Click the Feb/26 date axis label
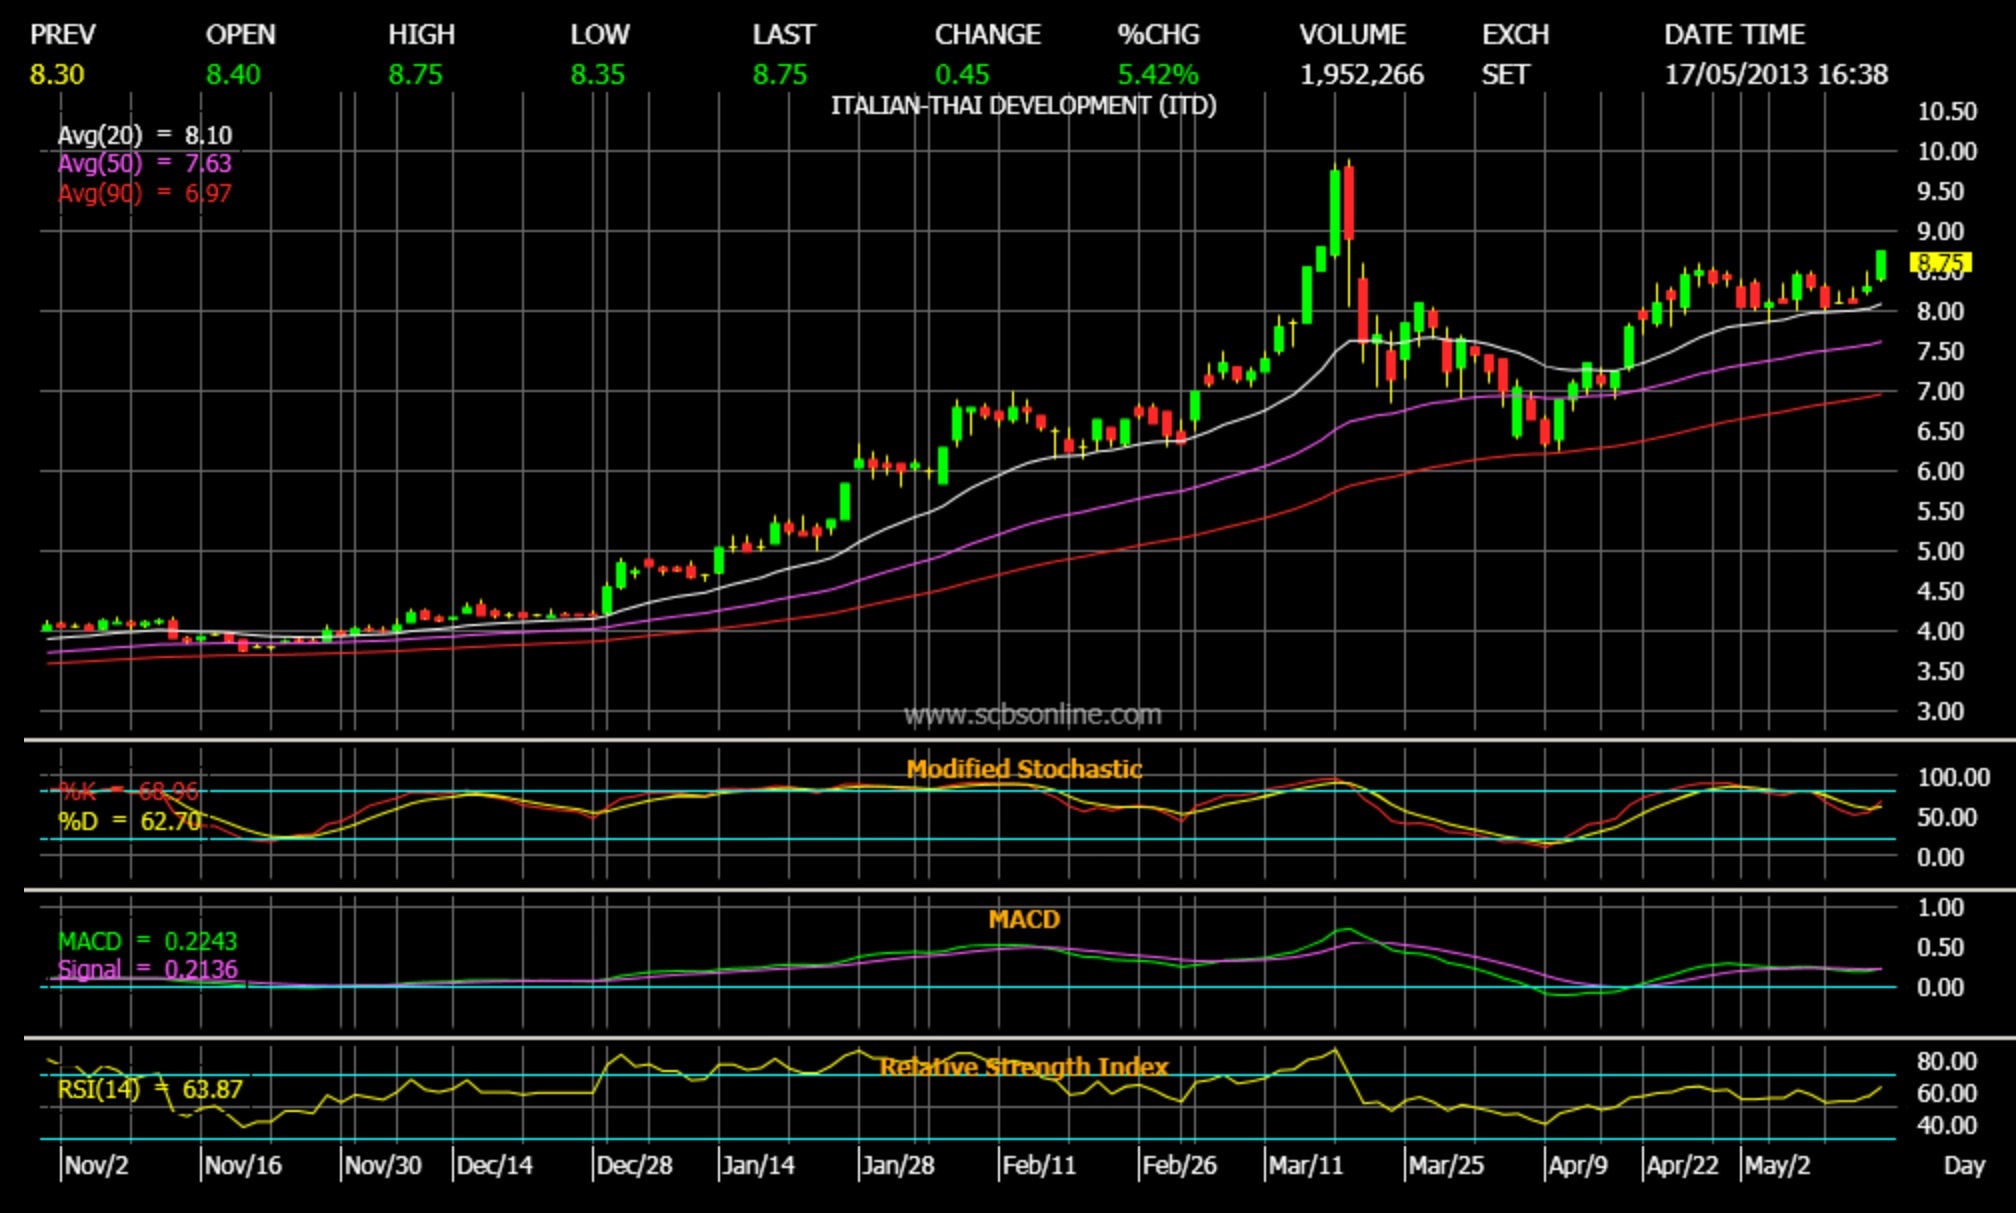The width and height of the screenshot is (2016, 1213). [x=1179, y=1165]
